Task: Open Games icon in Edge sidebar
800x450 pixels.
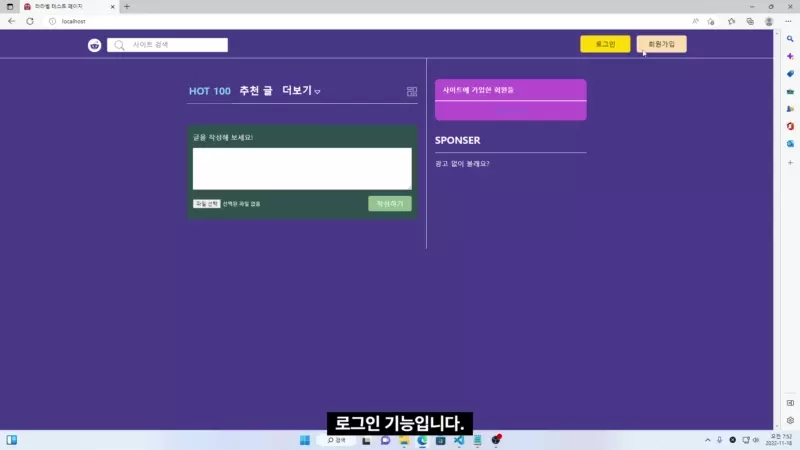Action: [790, 109]
